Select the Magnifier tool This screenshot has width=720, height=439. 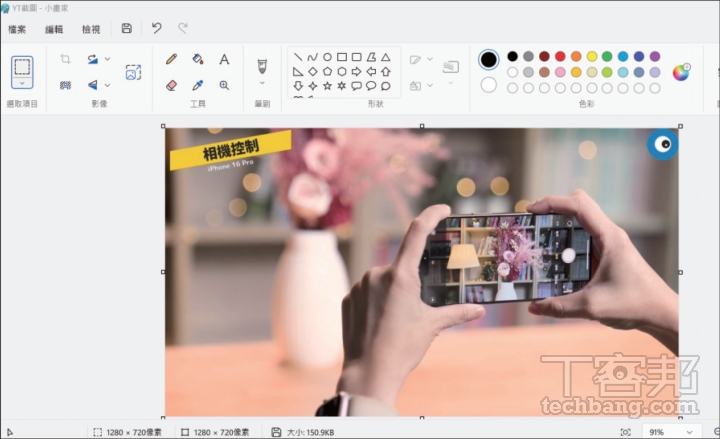(x=224, y=85)
